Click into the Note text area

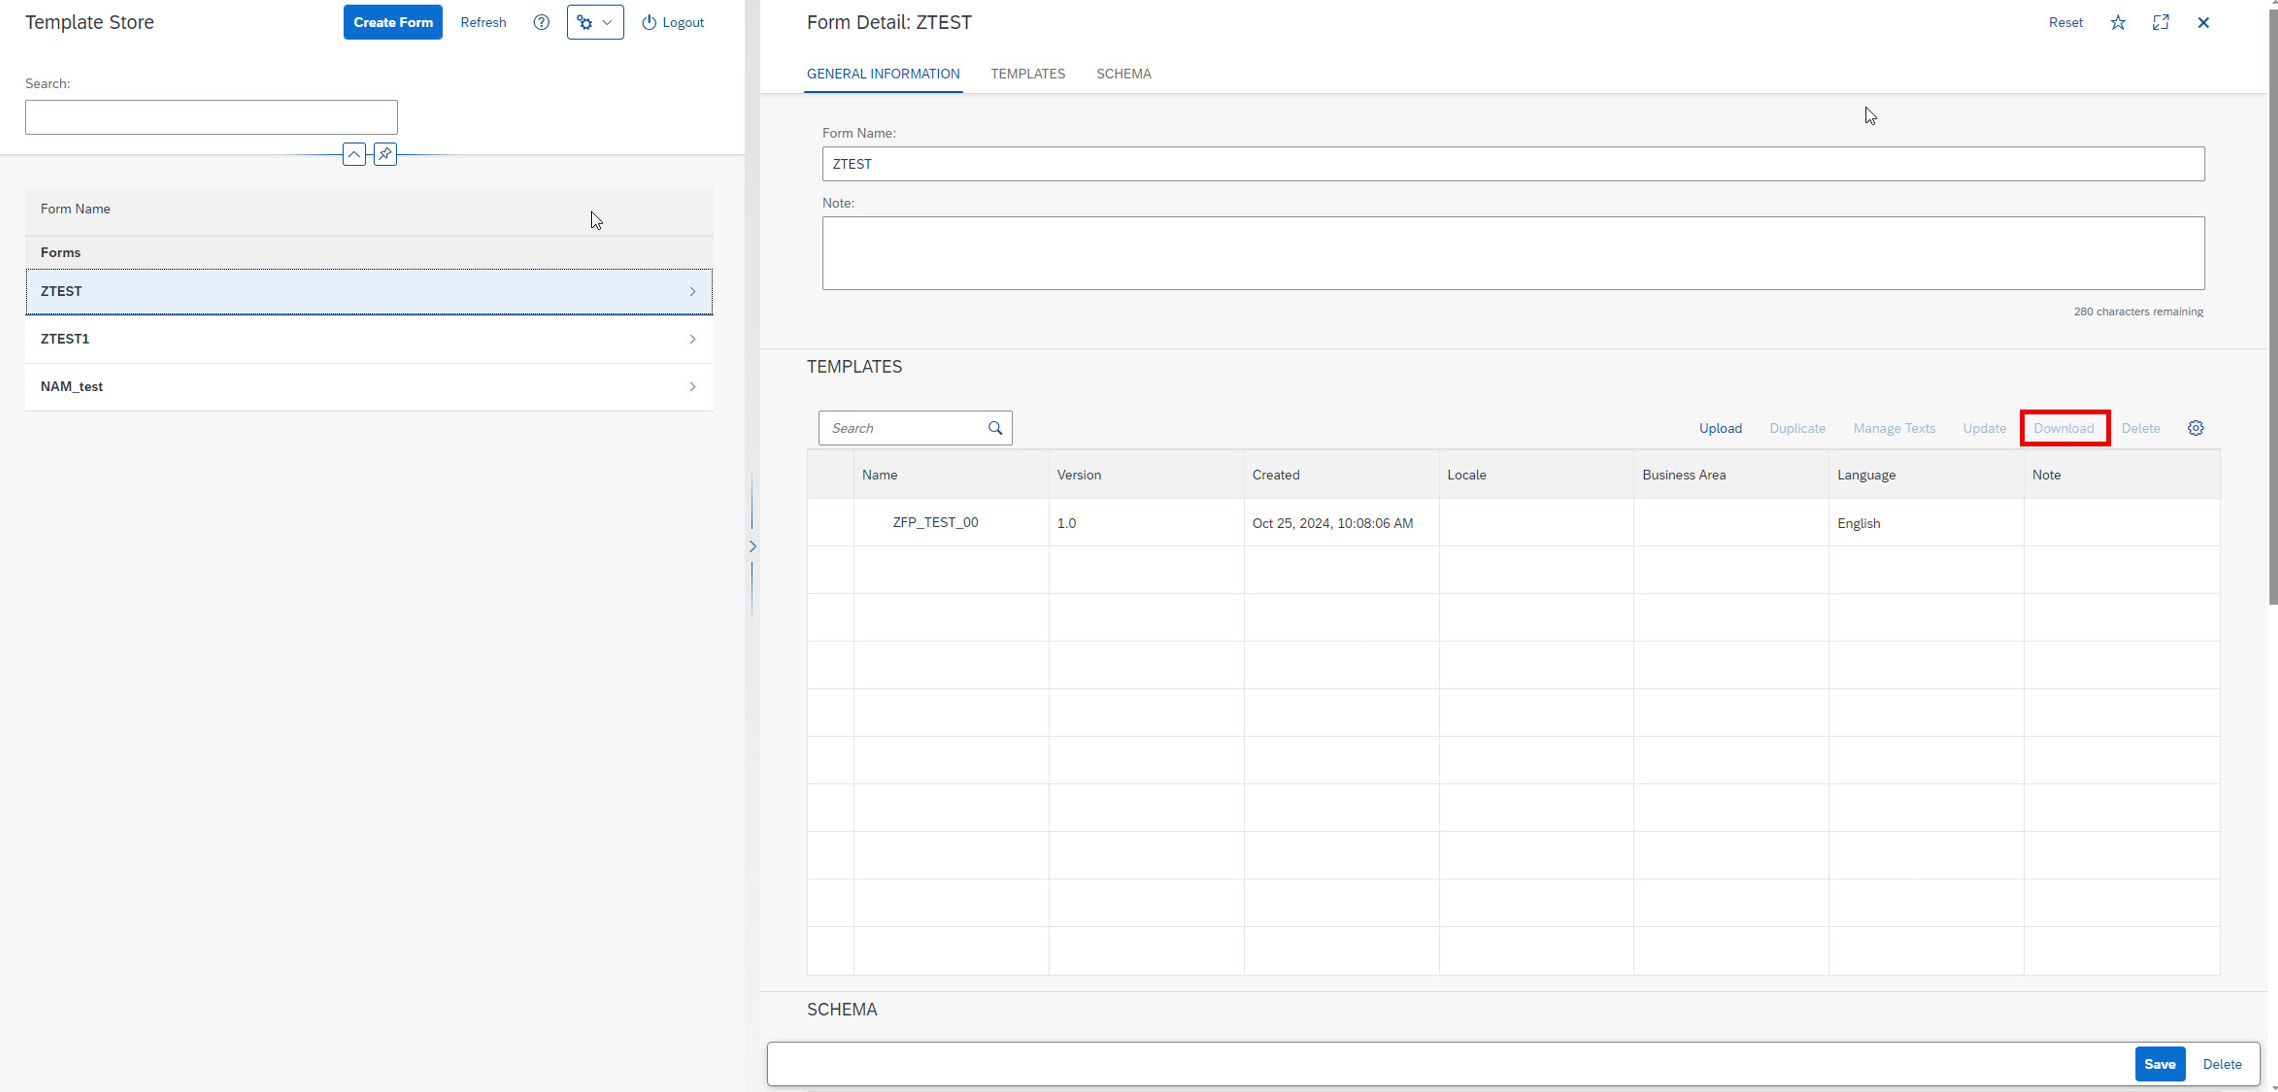point(1513,253)
